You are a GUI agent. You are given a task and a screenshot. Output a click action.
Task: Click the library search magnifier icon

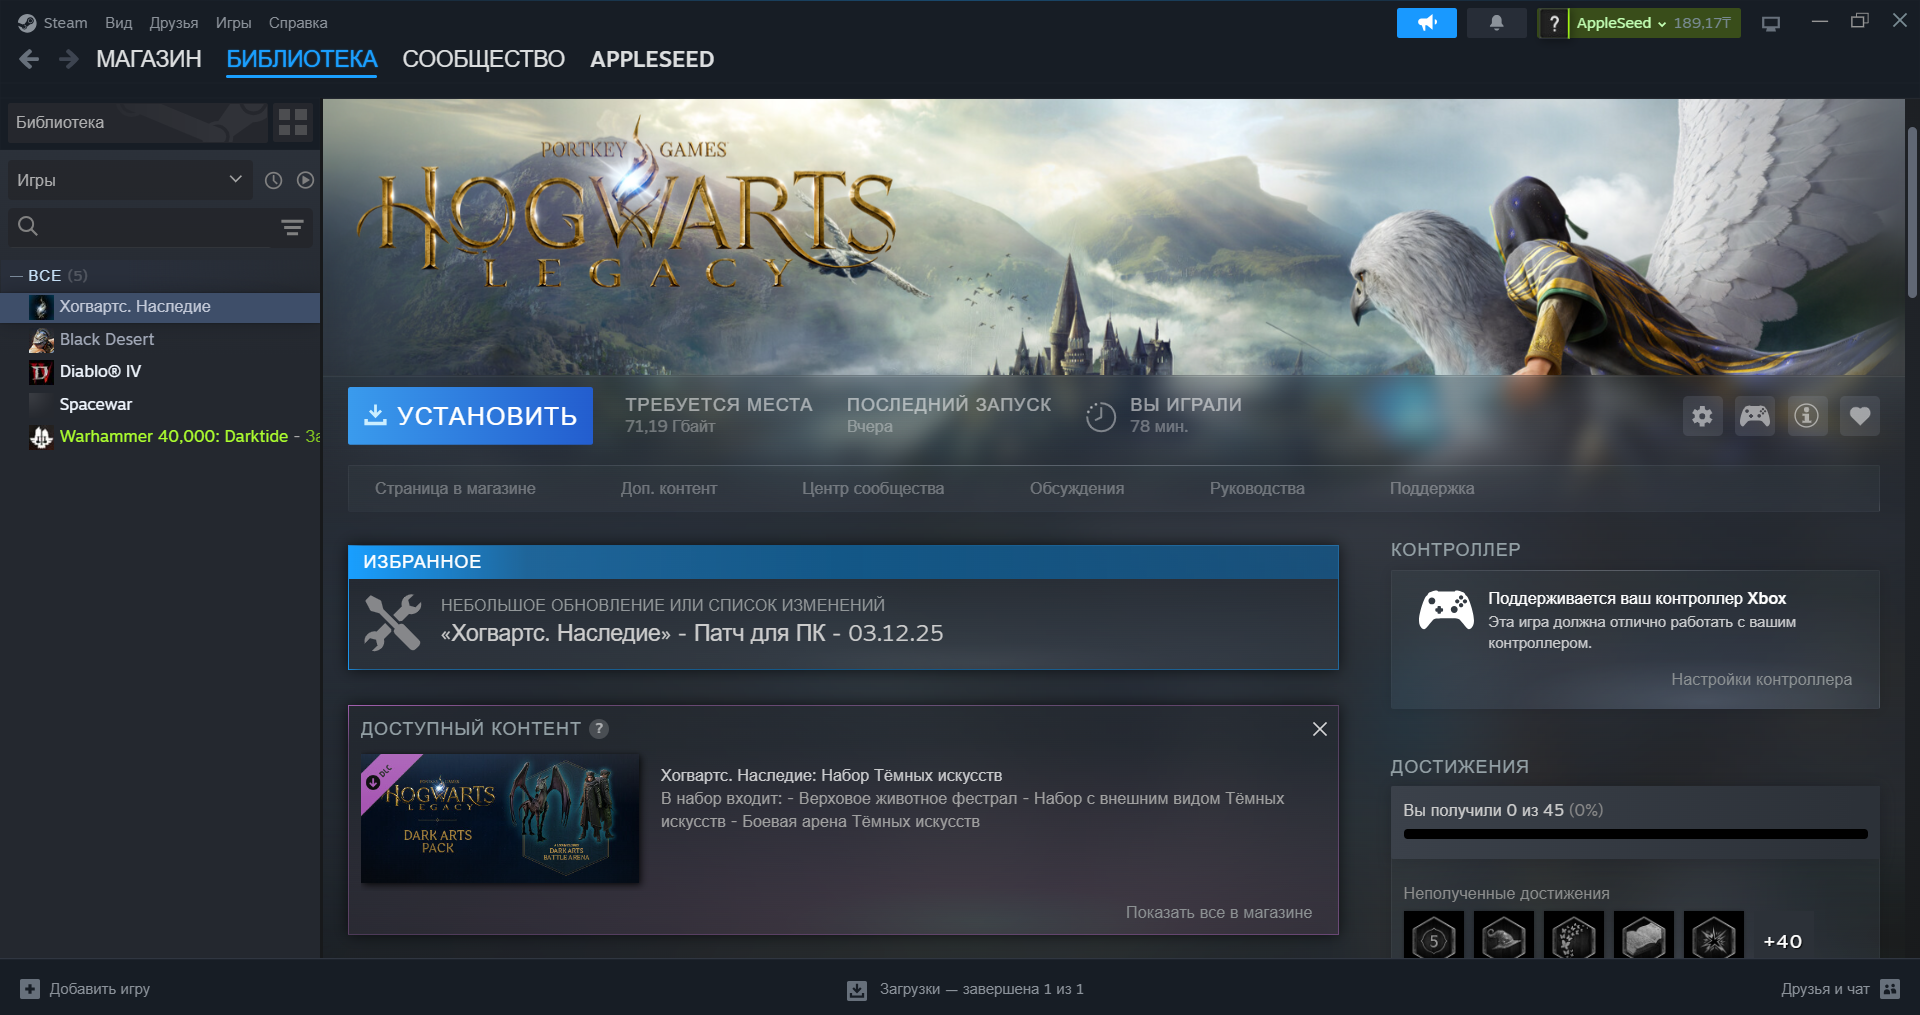[x=28, y=227]
